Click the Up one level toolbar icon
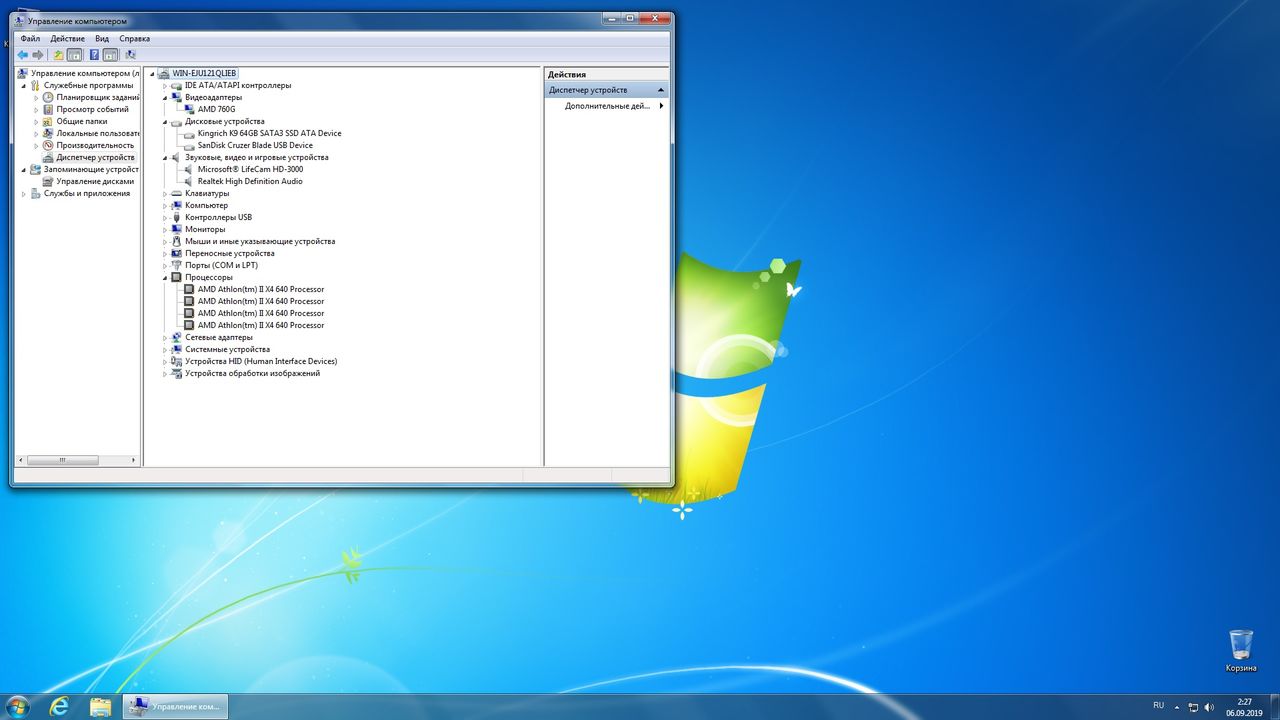The width and height of the screenshot is (1280, 720). [x=59, y=55]
